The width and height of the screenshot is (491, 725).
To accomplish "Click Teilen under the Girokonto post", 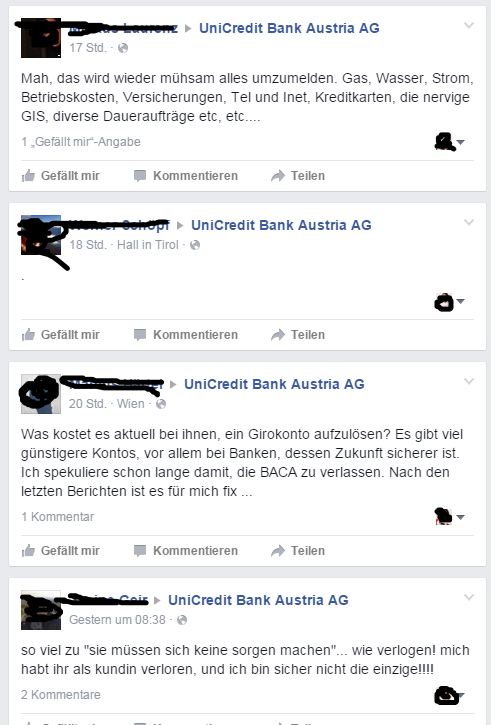I will tap(298, 551).
